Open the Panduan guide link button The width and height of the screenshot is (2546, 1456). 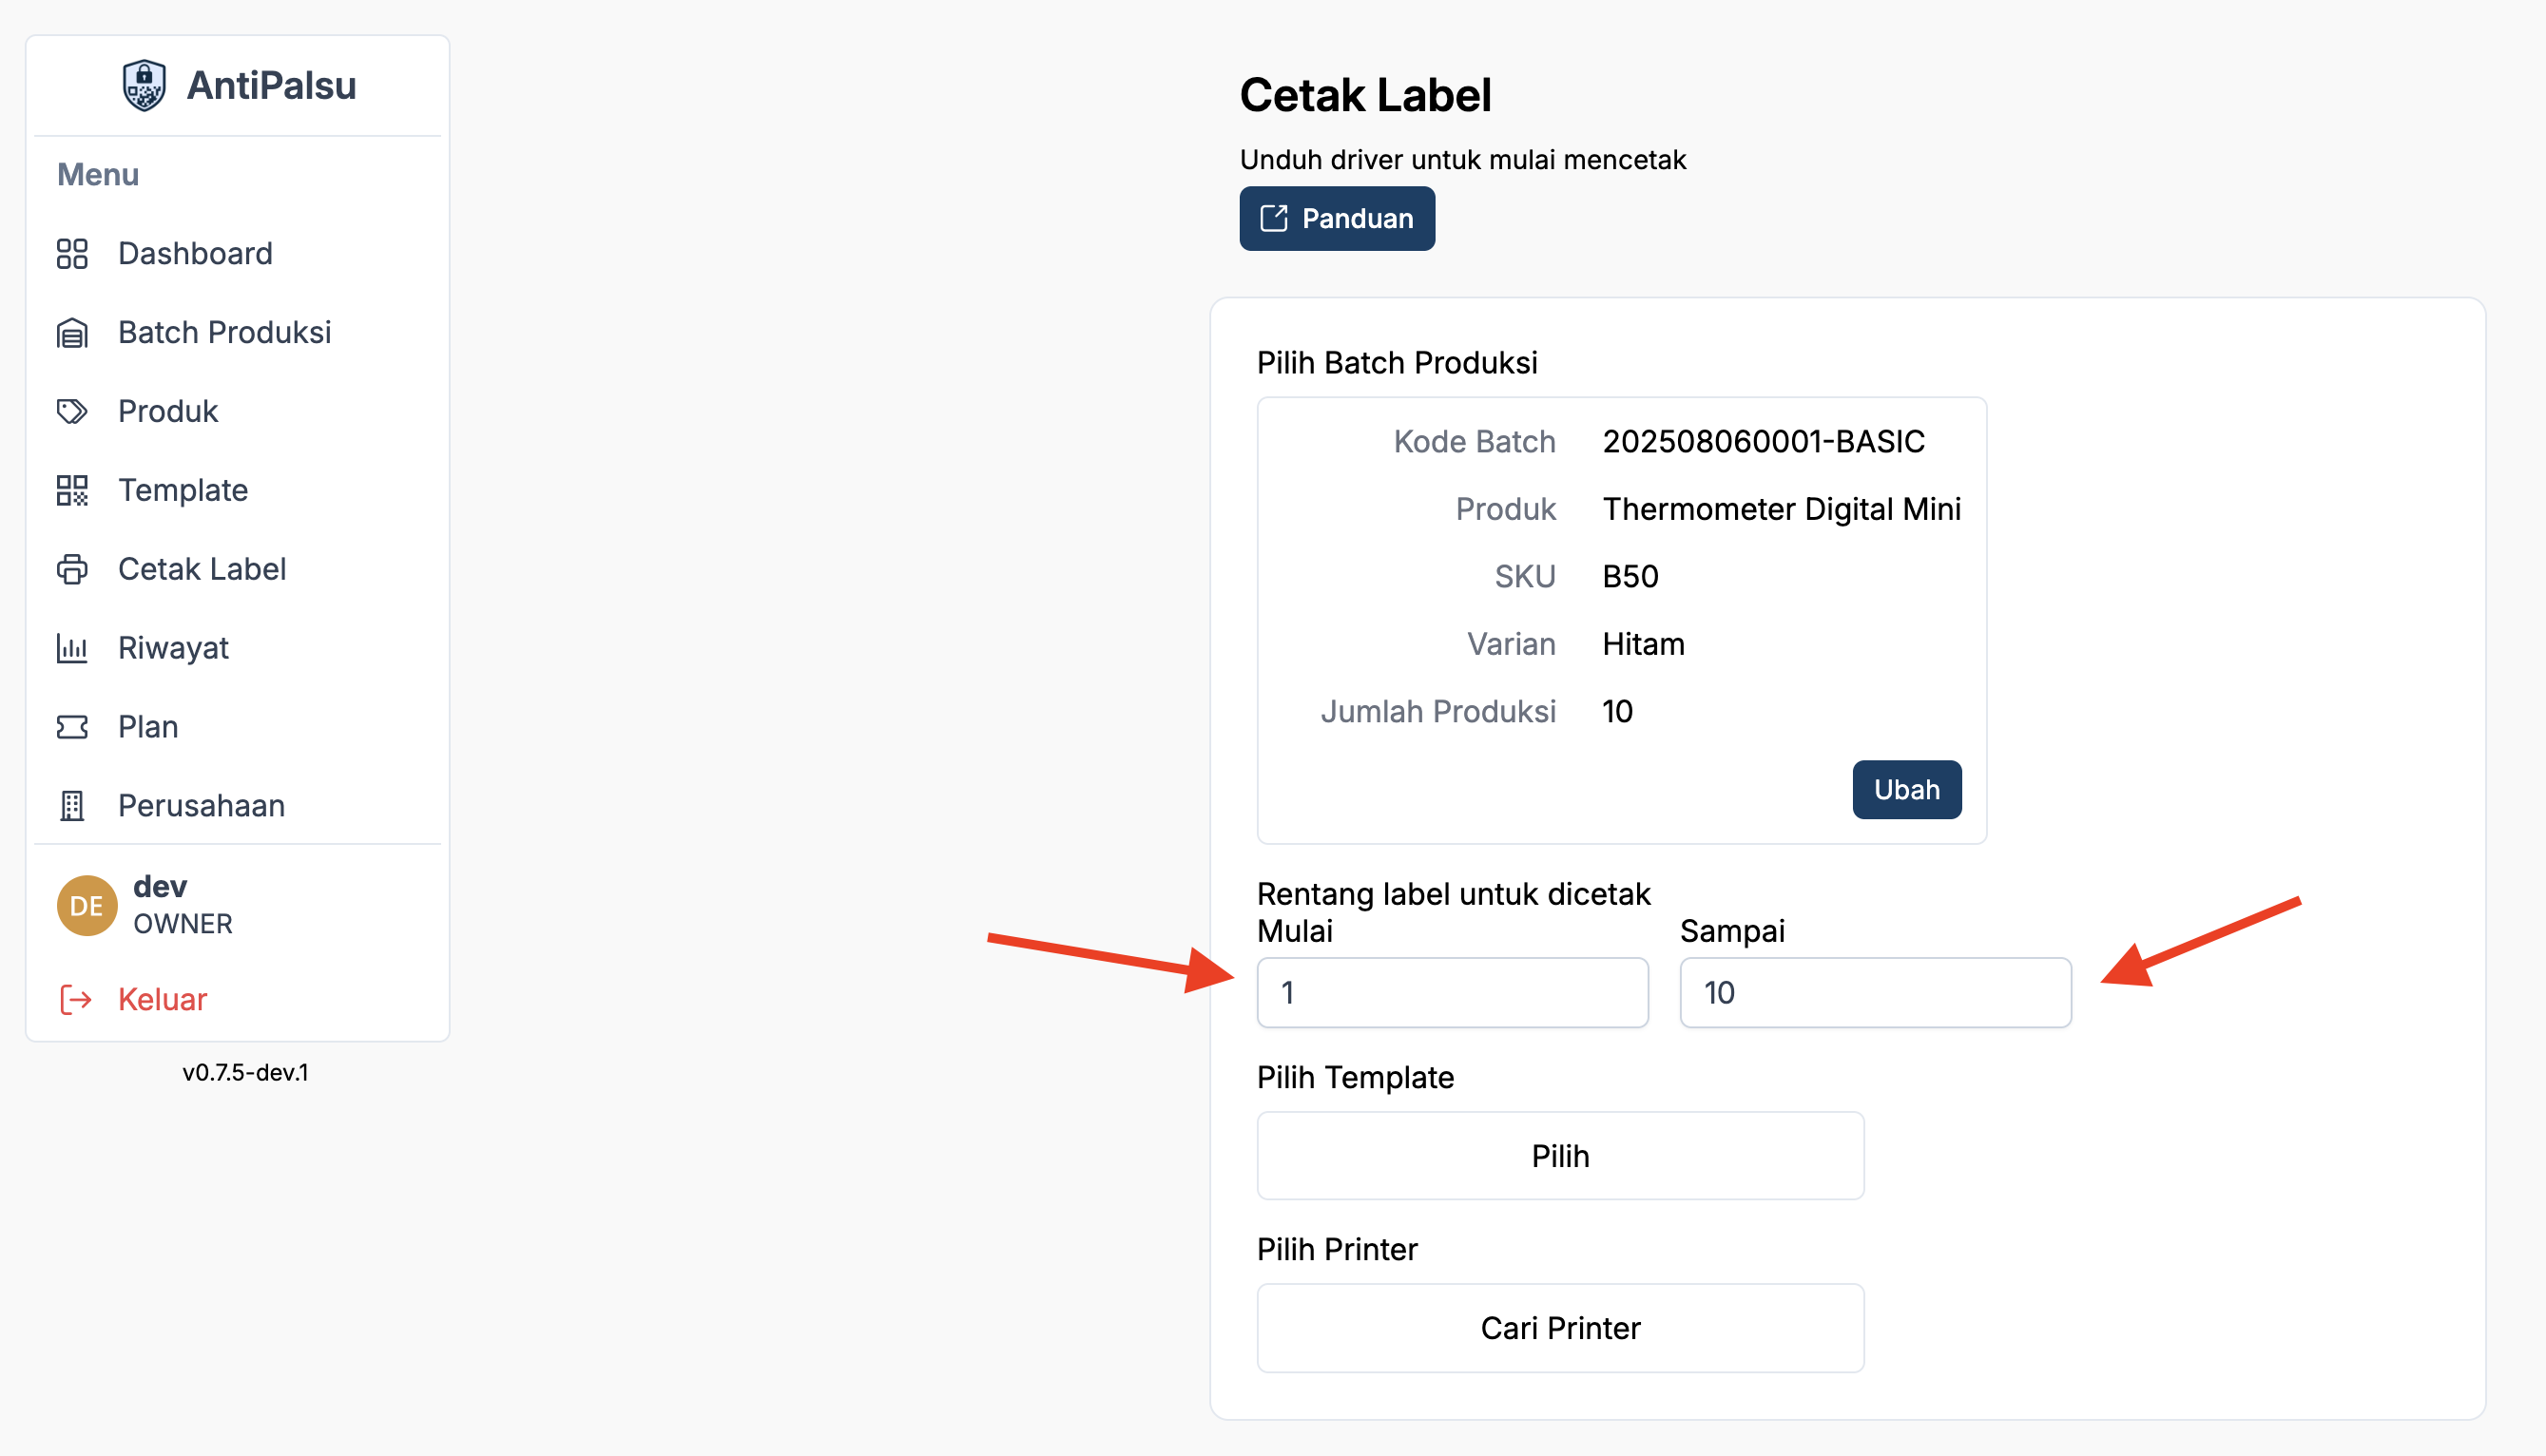pos(1336,219)
